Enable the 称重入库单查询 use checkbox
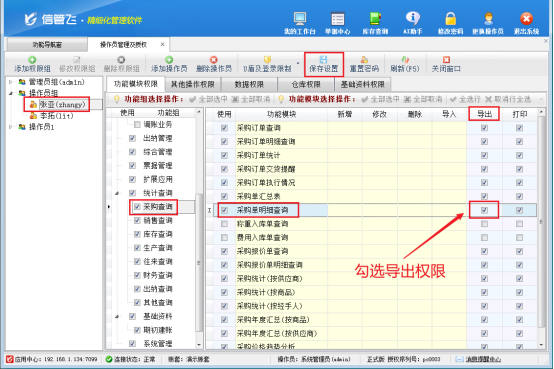 (x=224, y=224)
